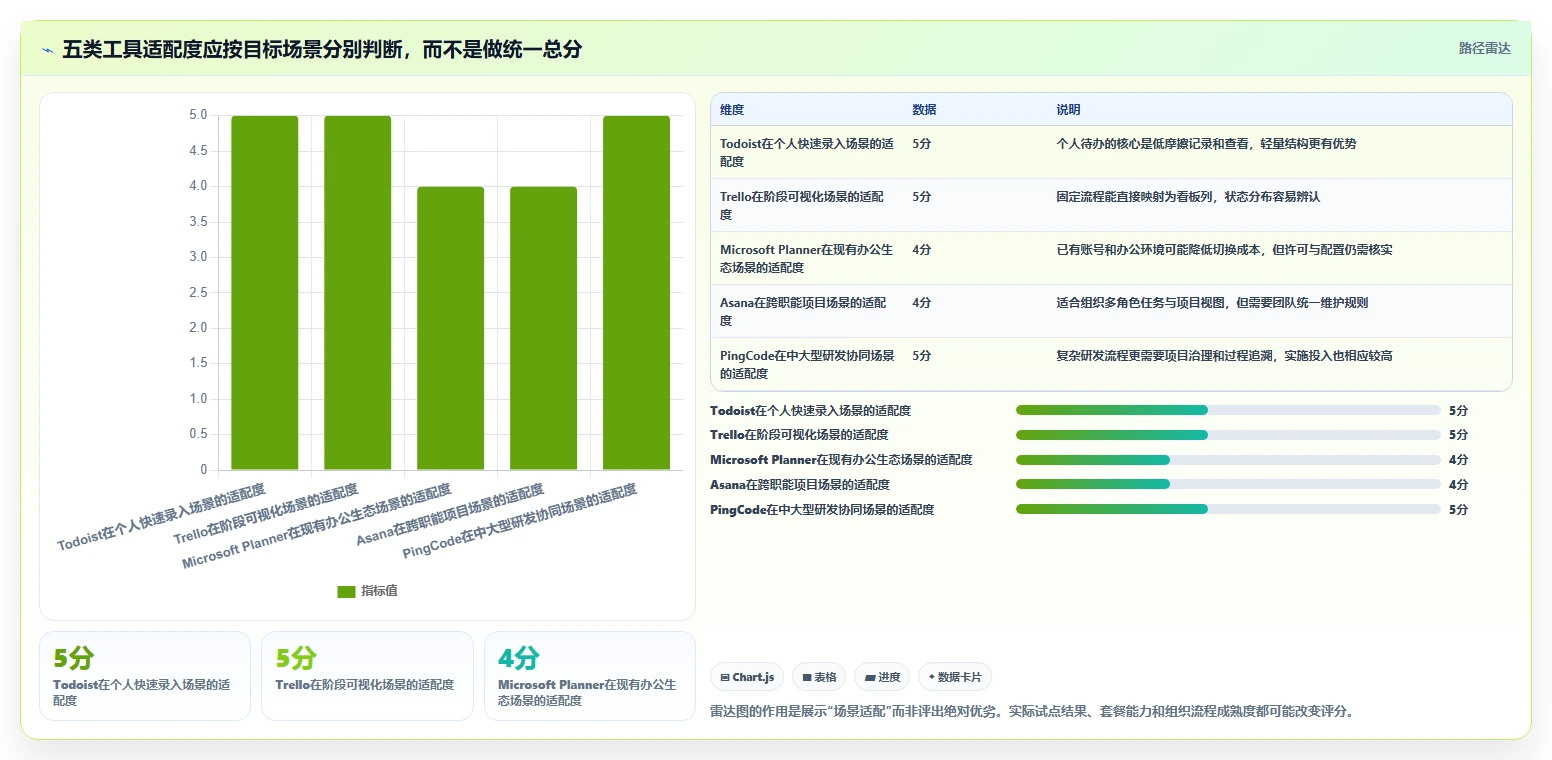Click the PingCode label in the progress list

(822, 511)
